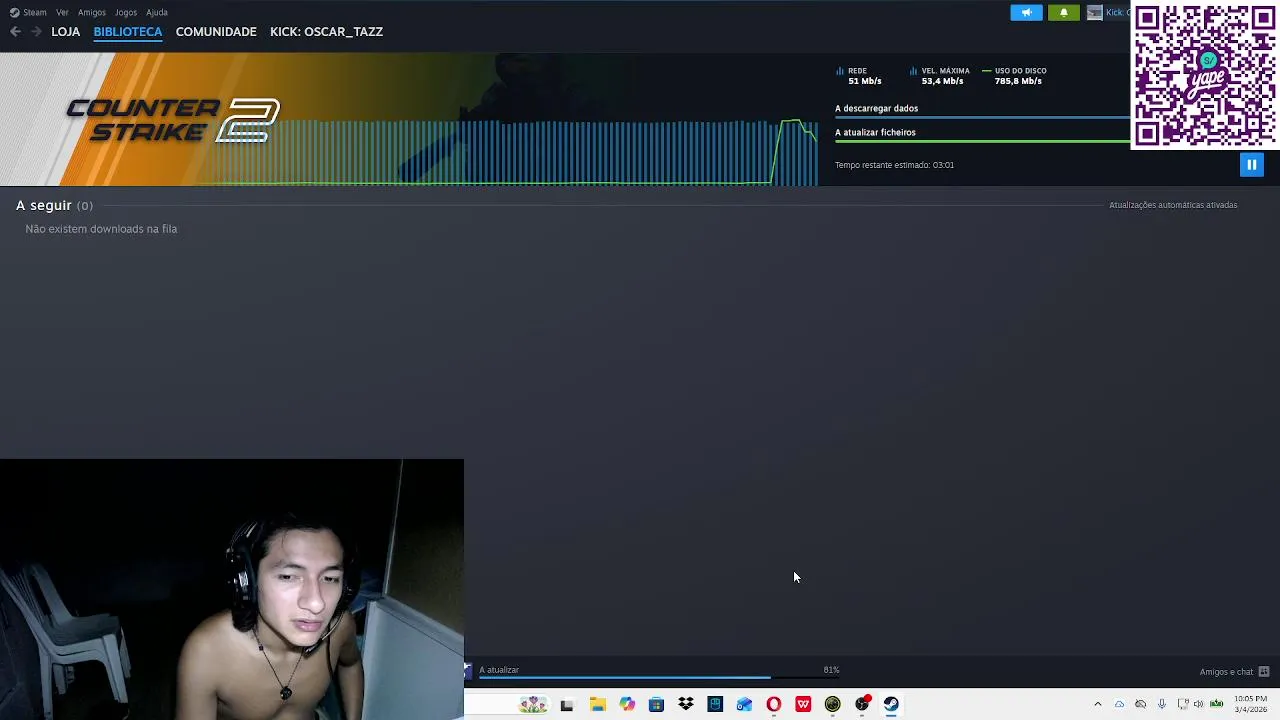Open the OBS taskbar icon with red dot
The width and height of the screenshot is (1280, 720).
click(x=862, y=704)
